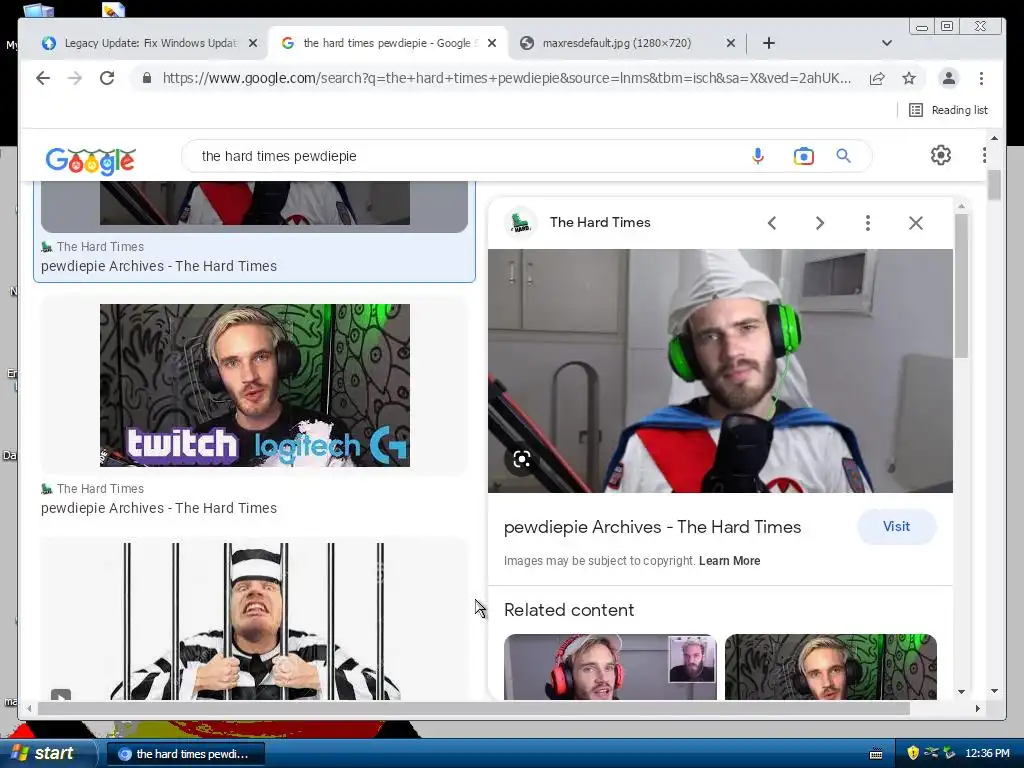Open red headphones related content thumbnail

tap(610, 667)
